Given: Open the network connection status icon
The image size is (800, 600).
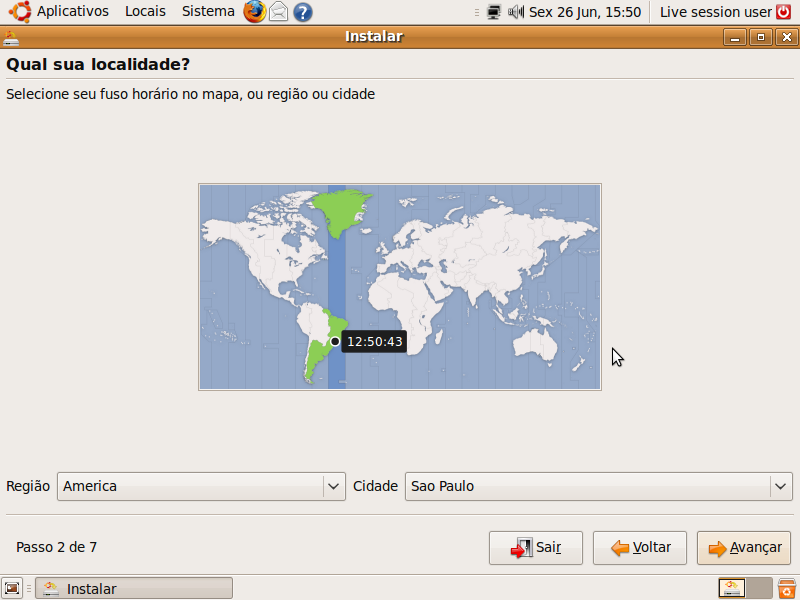Looking at the screenshot, I should (x=494, y=12).
